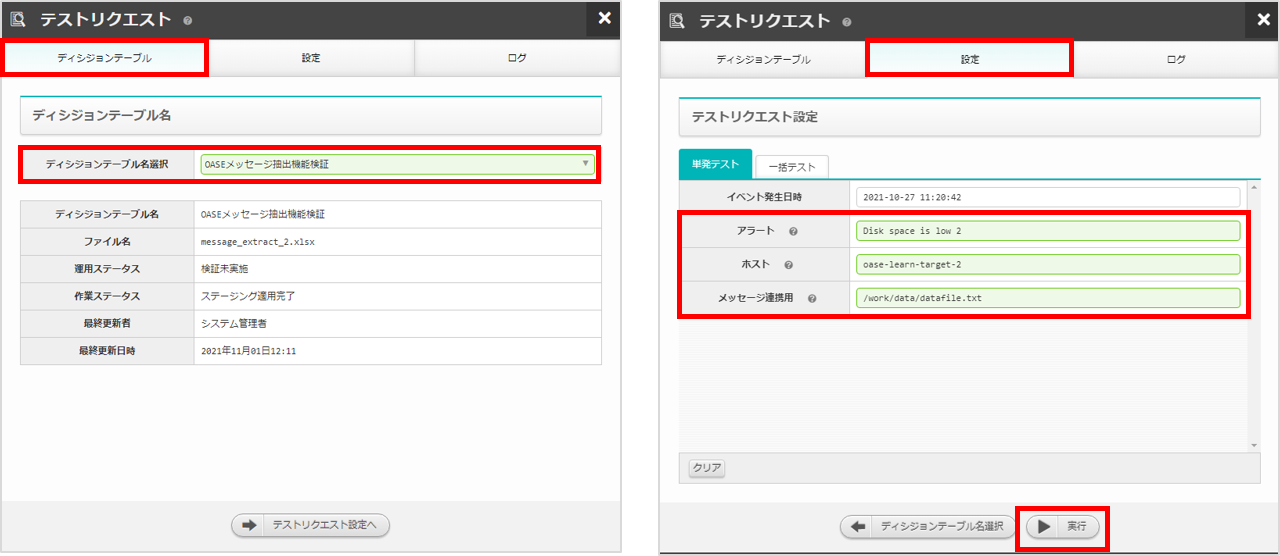Click the 作業ステータス row label
Image resolution: width=1280 pixels, height=556 pixels.
pyautogui.click(x=107, y=296)
